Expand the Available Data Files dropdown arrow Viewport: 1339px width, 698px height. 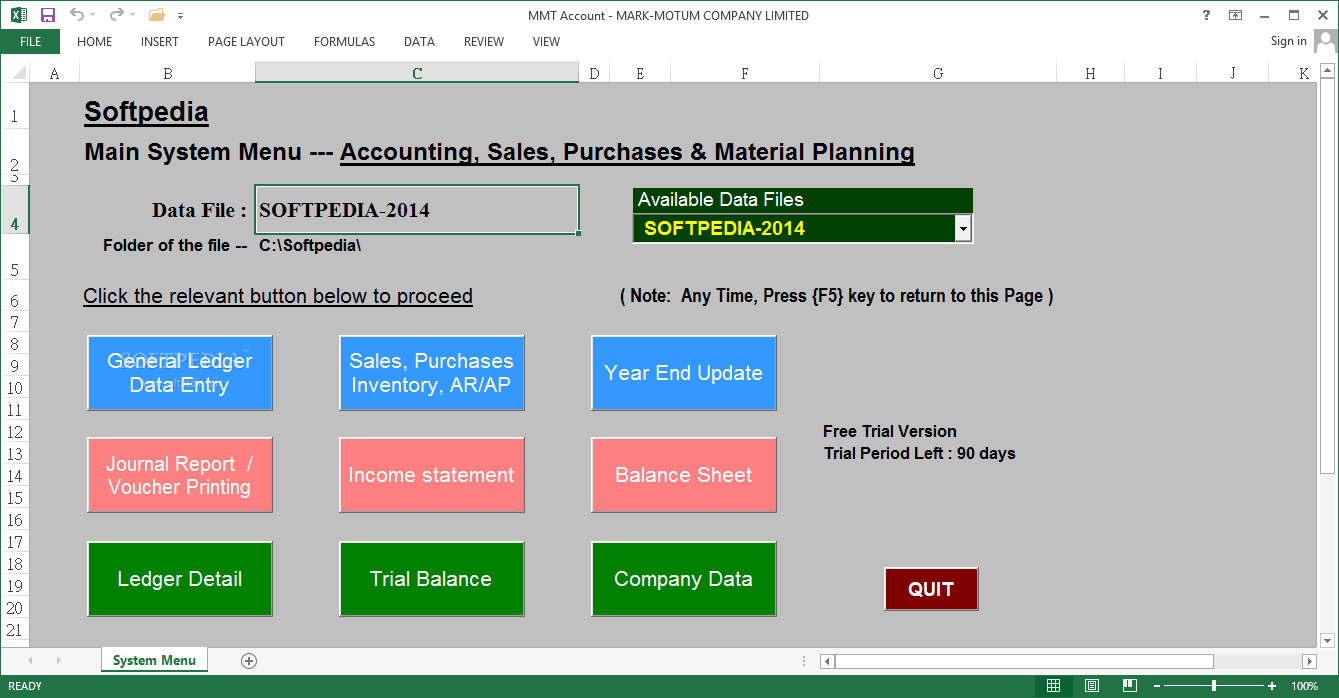click(x=963, y=229)
